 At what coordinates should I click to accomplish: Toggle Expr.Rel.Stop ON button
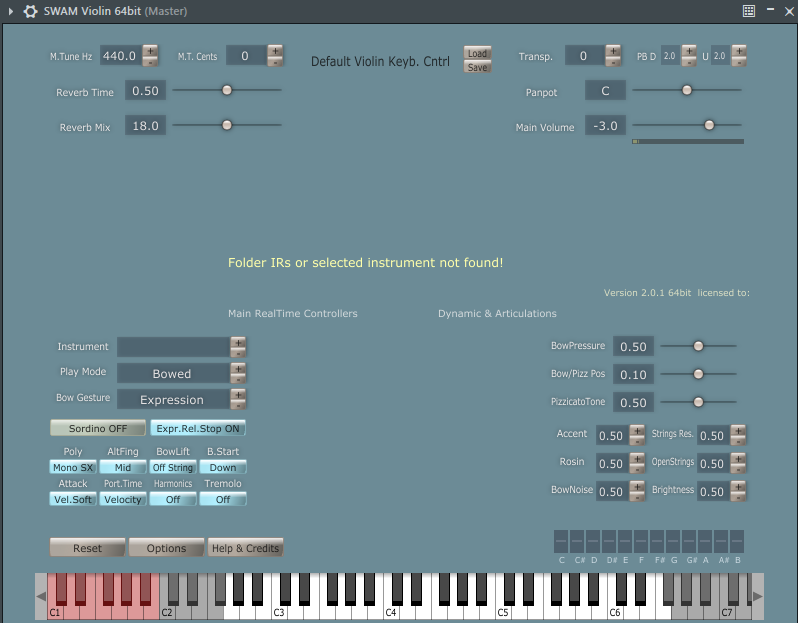pyautogui.click(x=198, y=428)
